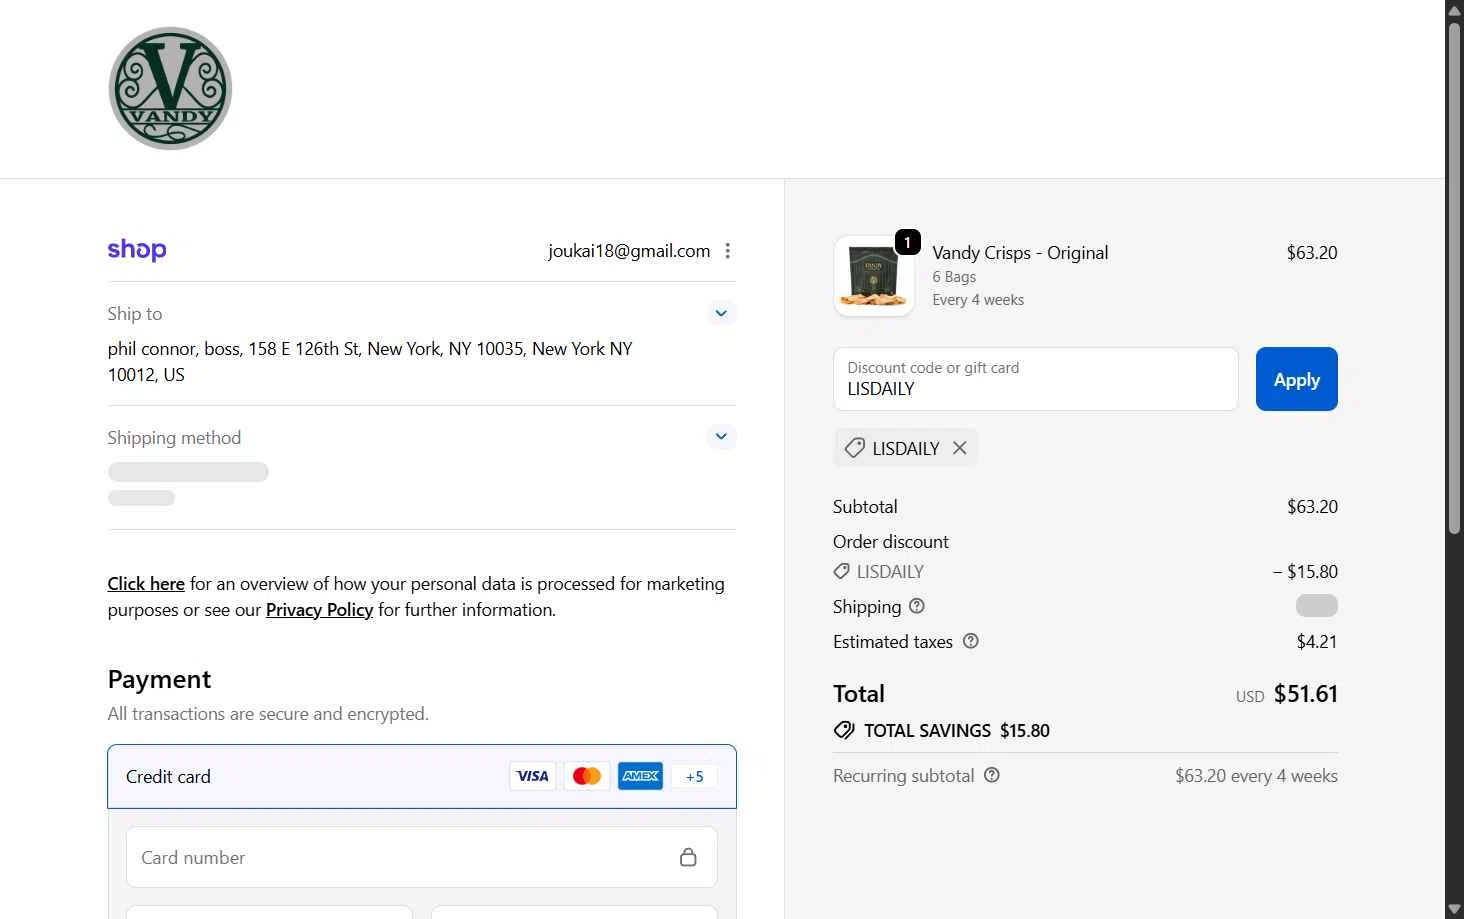This screenshot has width=1464, height=919.
Task: Click the Vandy logo
Action: [170, 89]
